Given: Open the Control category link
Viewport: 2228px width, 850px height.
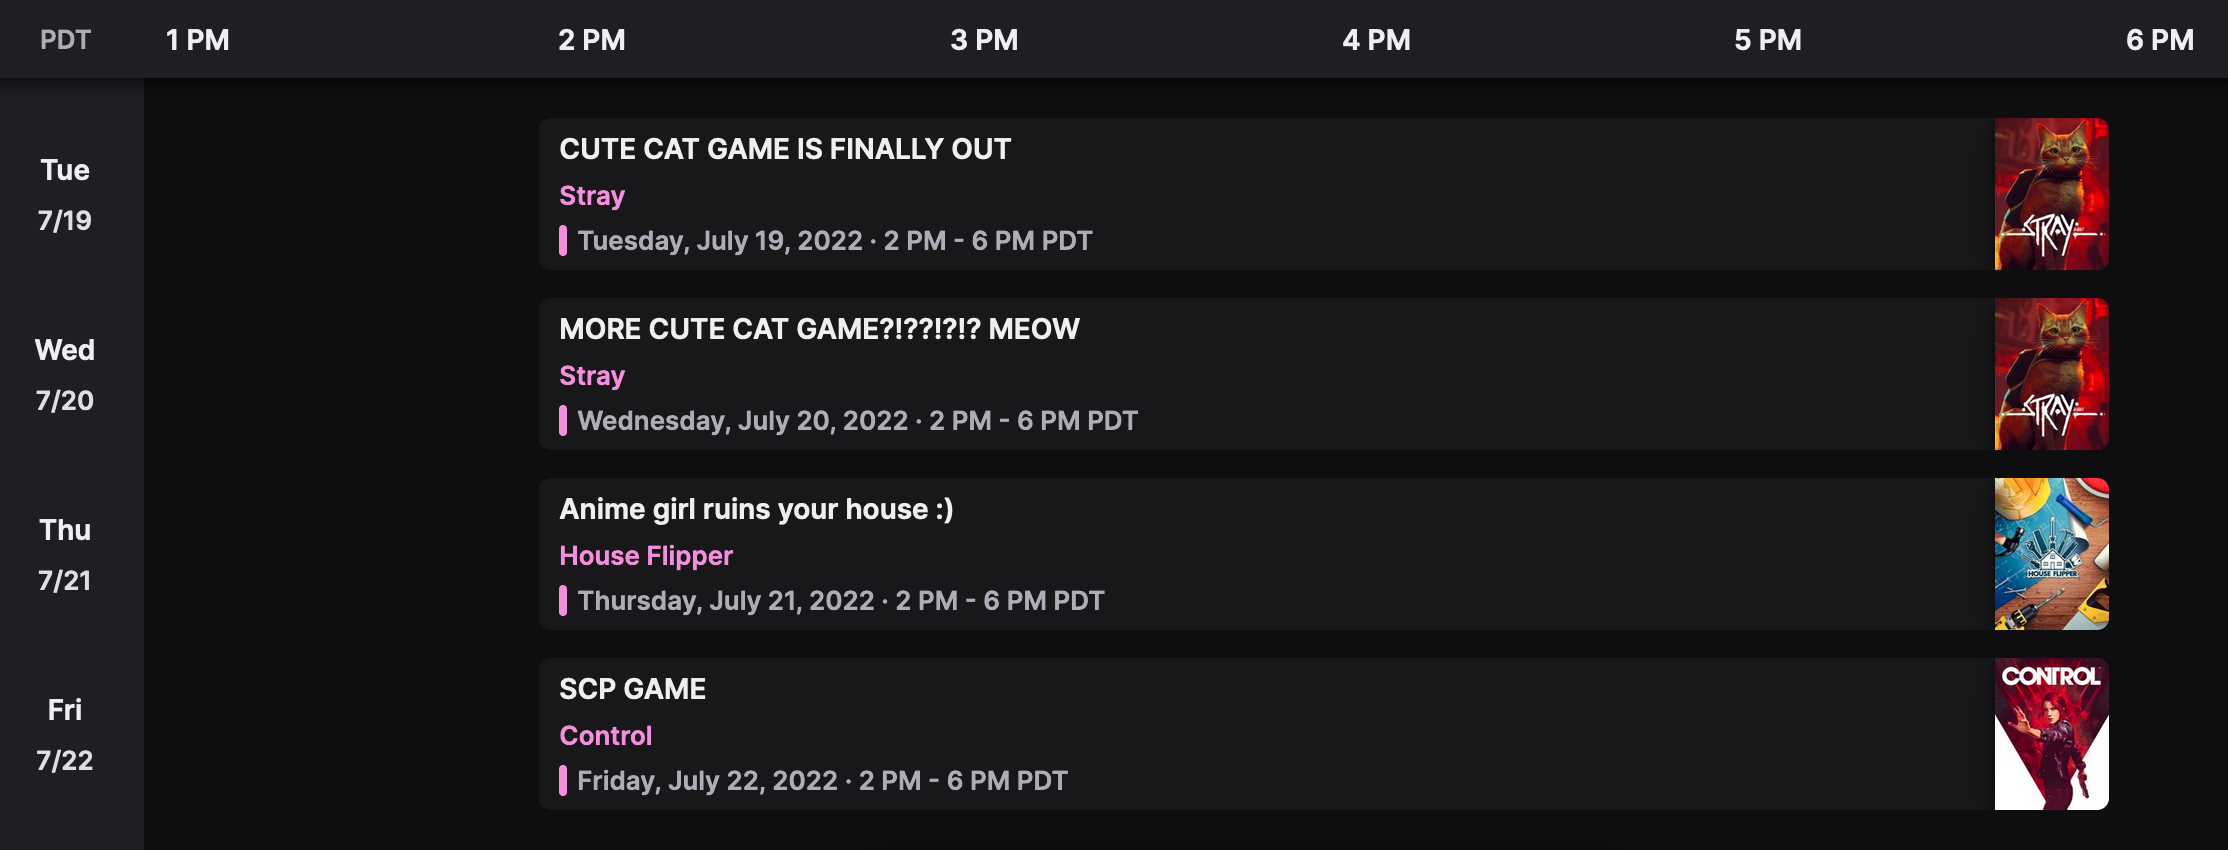Looking at the screenshot, I should (606, 736).
